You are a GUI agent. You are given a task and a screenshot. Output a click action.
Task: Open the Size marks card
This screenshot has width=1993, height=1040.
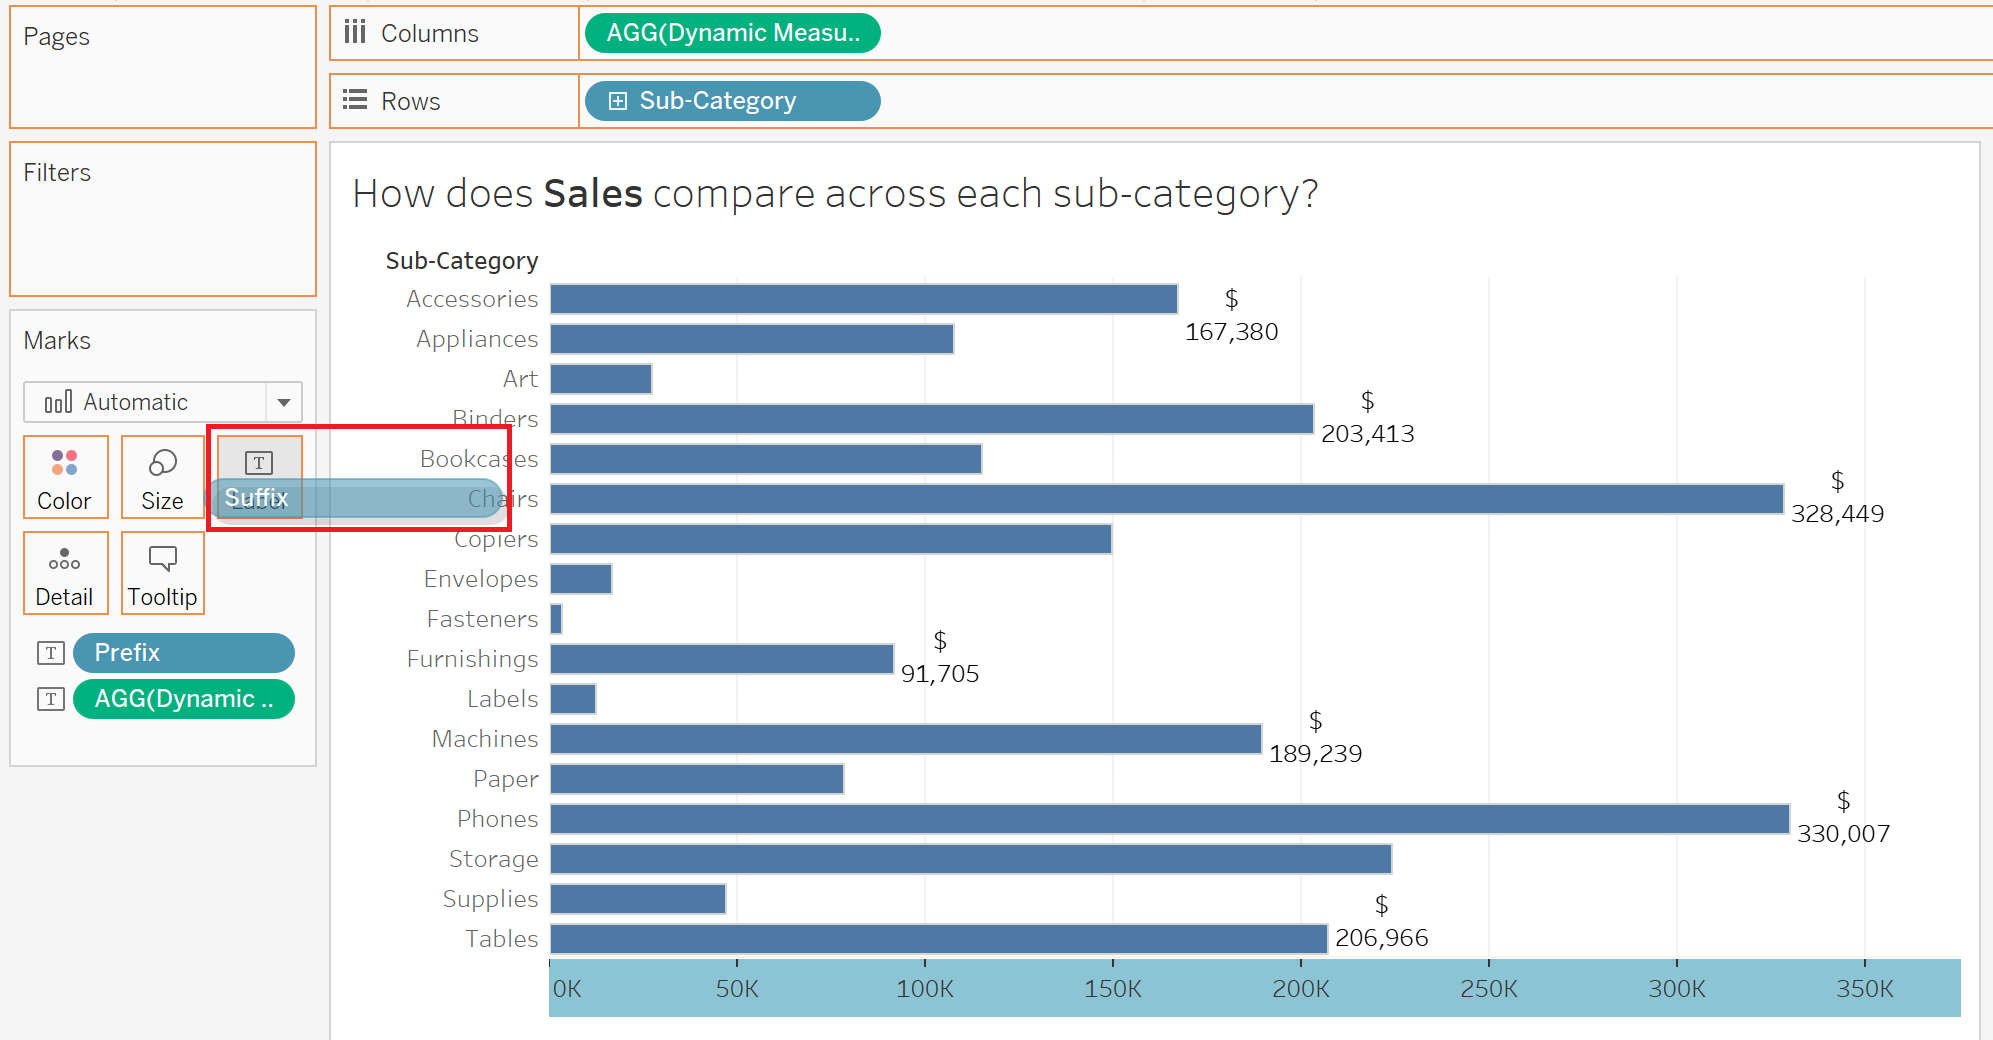coord(162,477)
